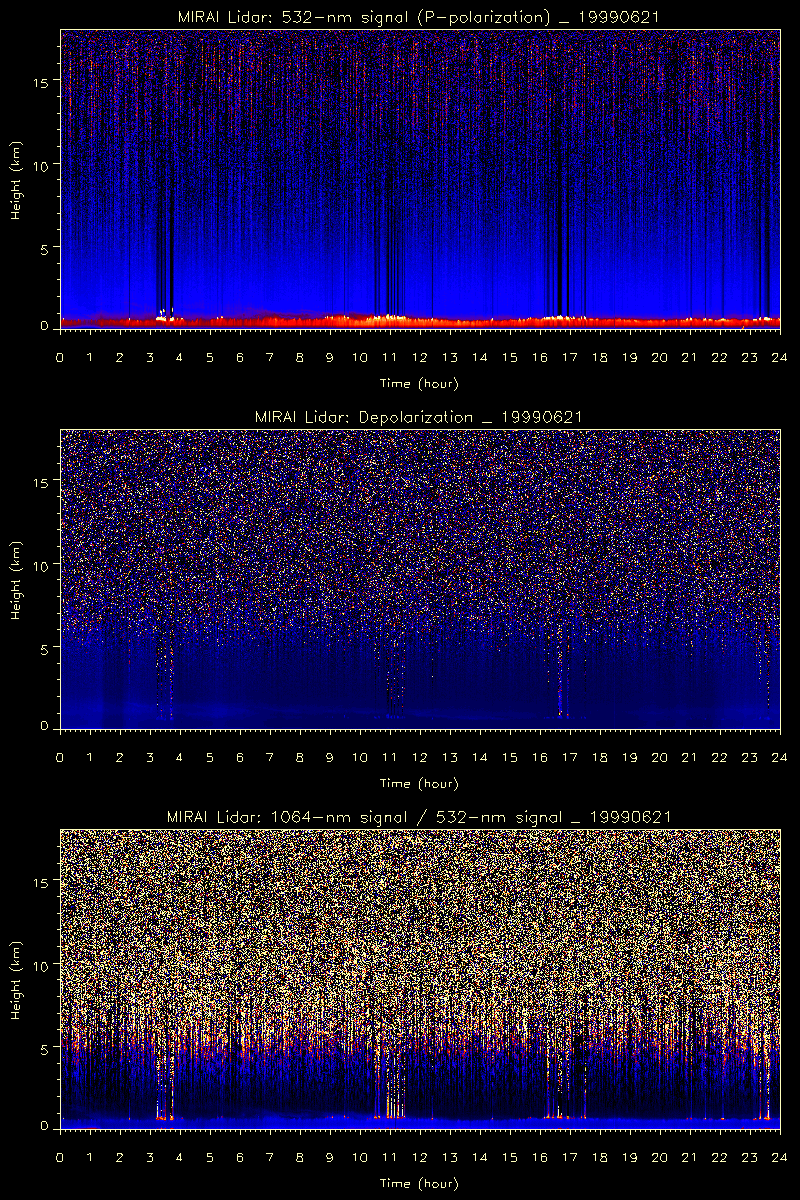Click hour 6 on the Depolarization time axis

tap(240, 757)
